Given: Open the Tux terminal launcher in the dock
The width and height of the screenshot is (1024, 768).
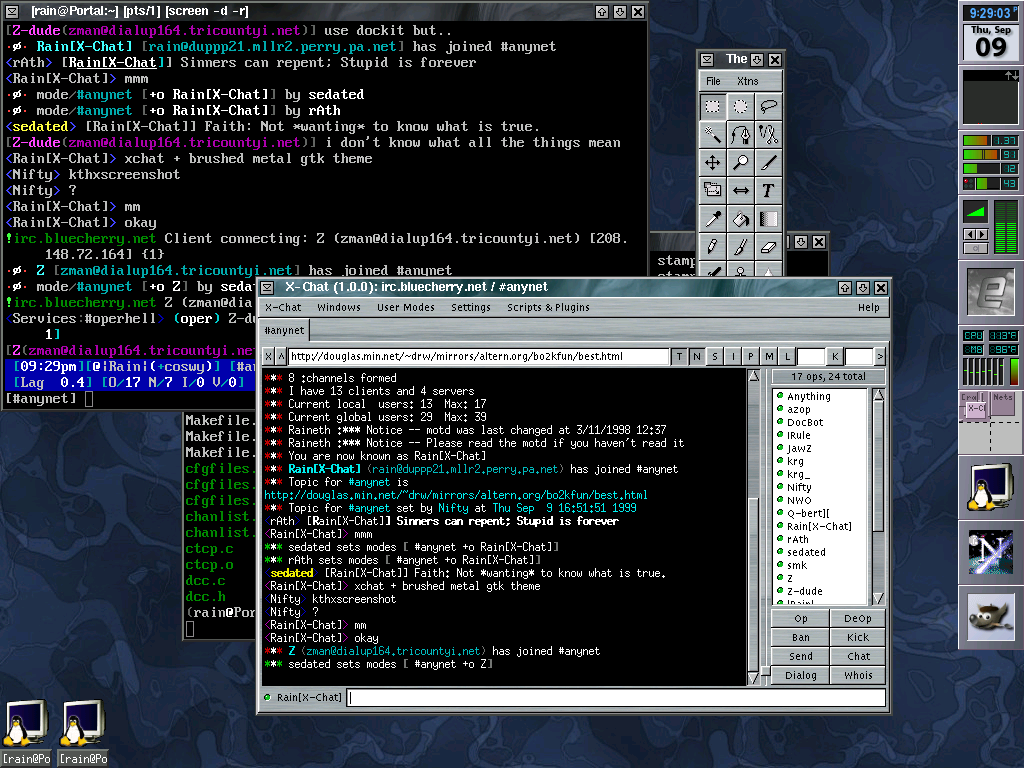Looking at the screenshot, I should point(991,487).
